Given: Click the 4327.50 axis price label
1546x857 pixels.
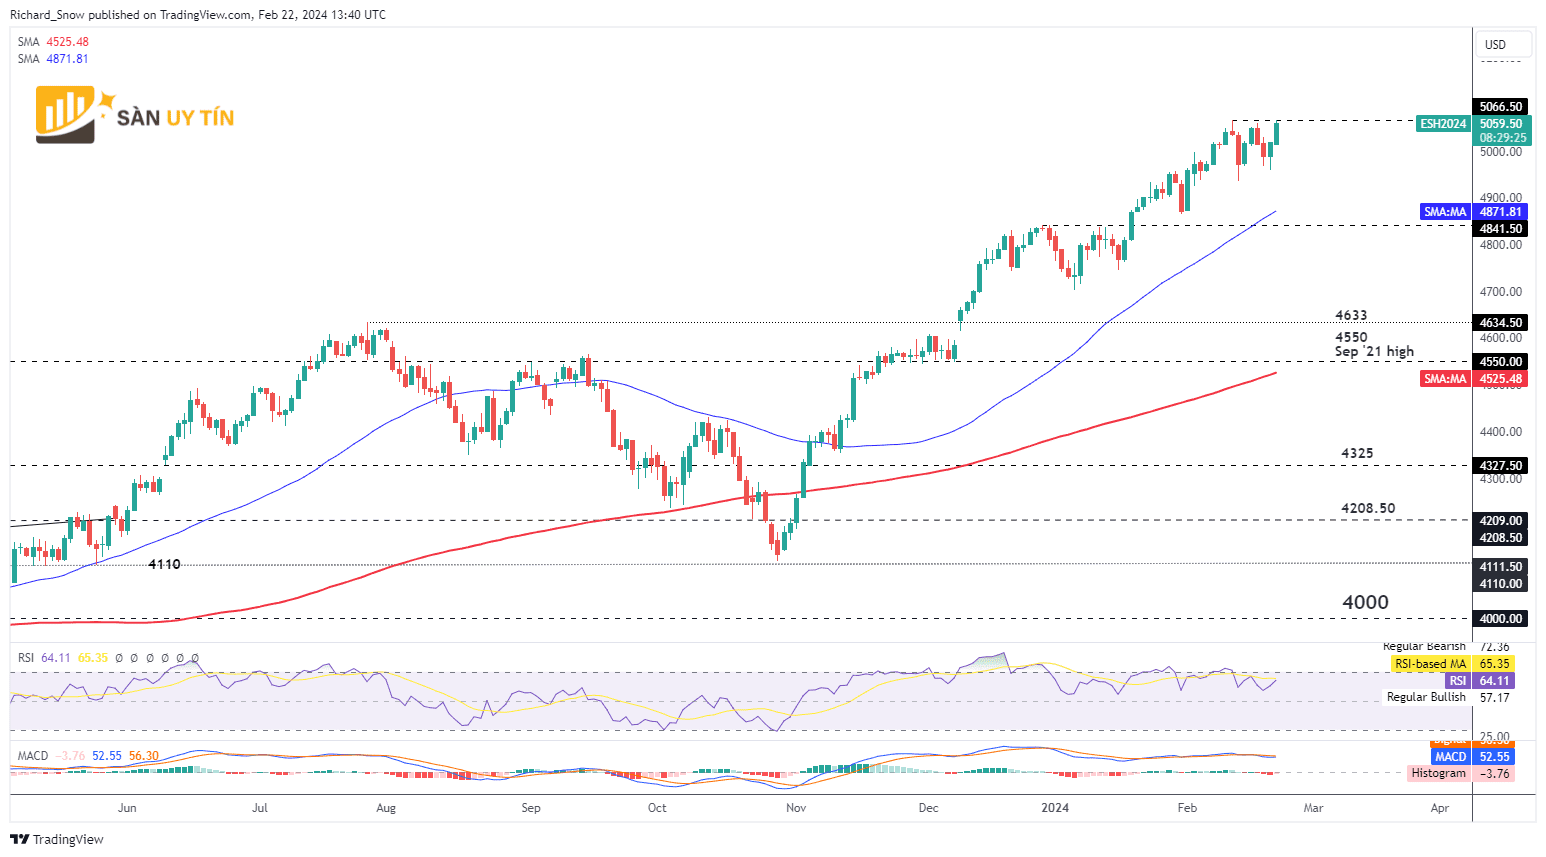Looking at the screenshot, I should (1501, 466).
